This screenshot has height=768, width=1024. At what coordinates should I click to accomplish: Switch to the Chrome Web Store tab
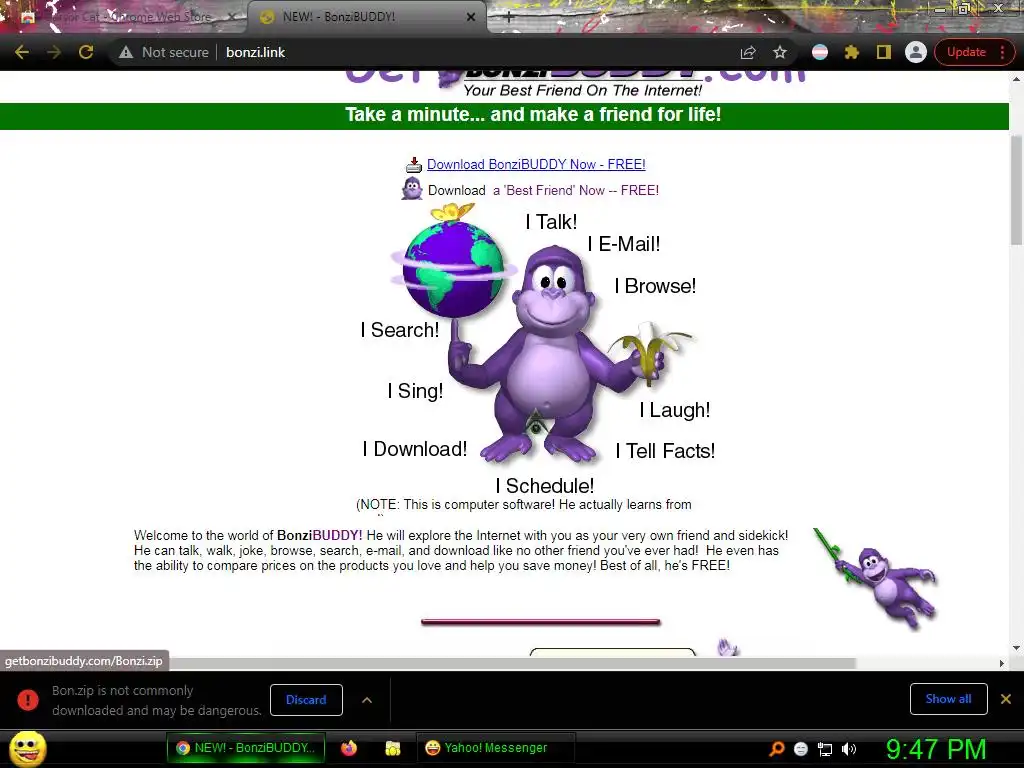[x=127, y=17]
